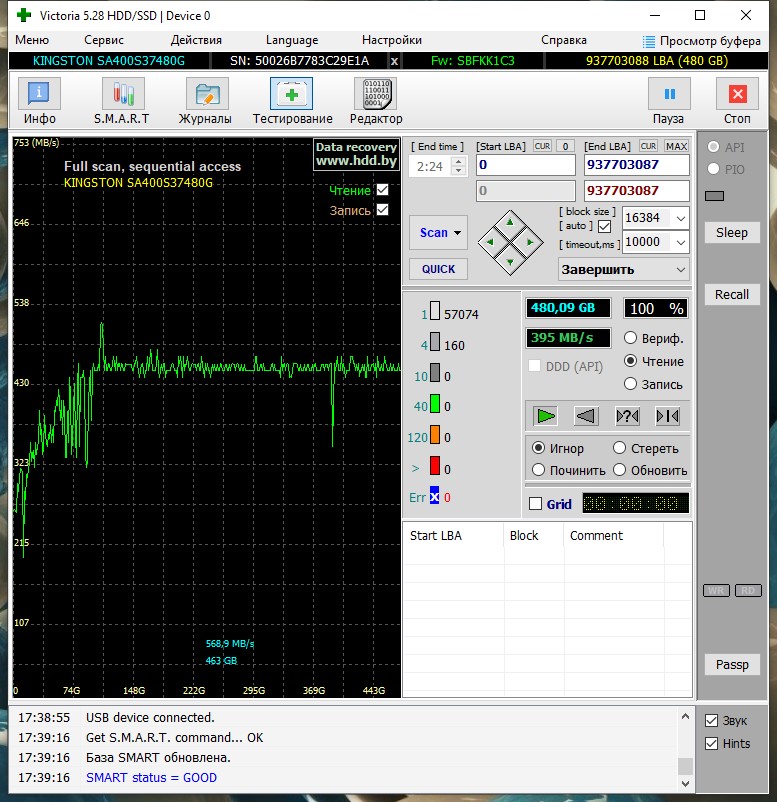This screenshot has height=802, width=777.
Task: Click the red slow block swatch
Action: coord(435,466)
